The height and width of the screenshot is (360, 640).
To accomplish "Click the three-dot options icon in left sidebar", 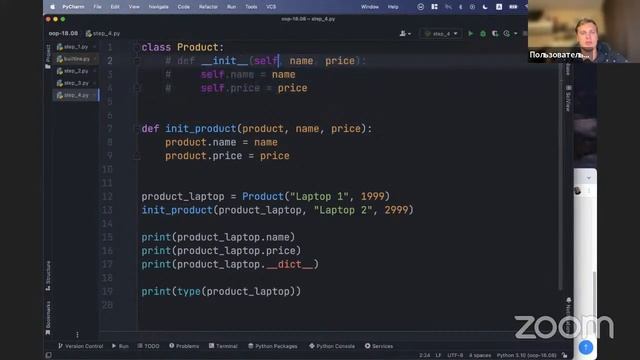I will click(x=77, y=335).
